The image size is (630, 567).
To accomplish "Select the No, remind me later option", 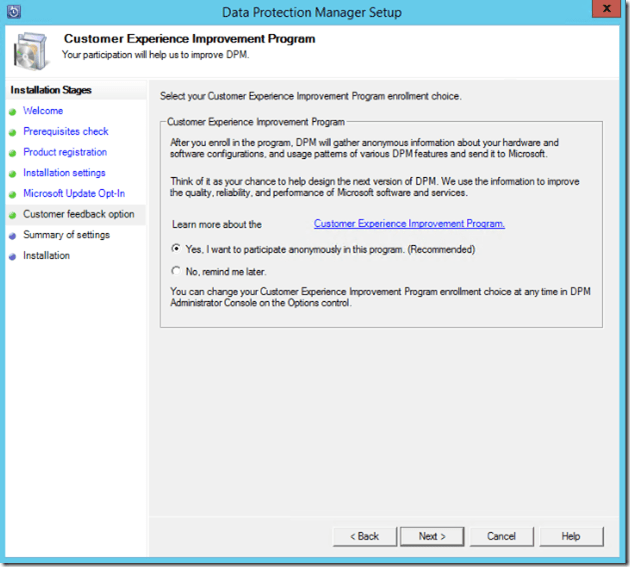I will coord(177,271).
